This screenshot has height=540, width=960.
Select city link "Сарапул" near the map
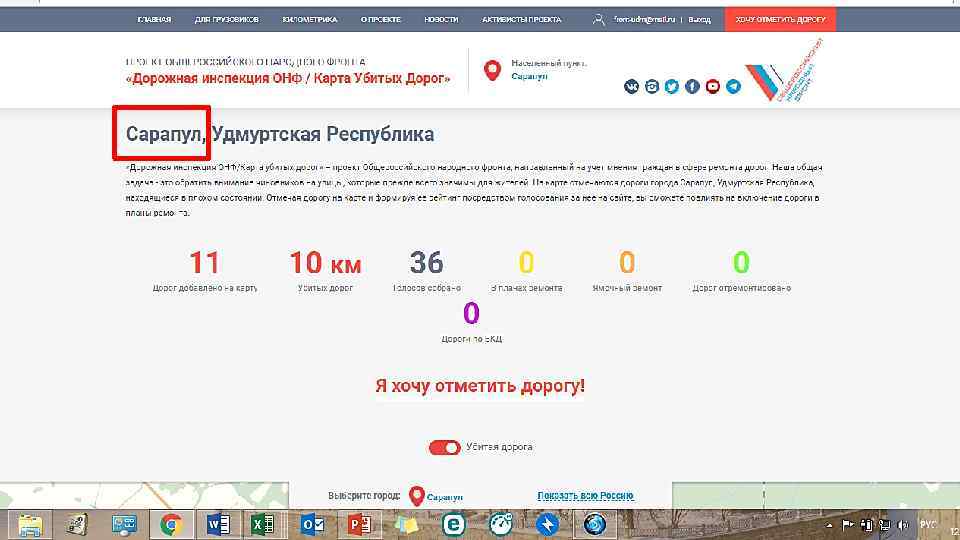(x=444, y=497)
